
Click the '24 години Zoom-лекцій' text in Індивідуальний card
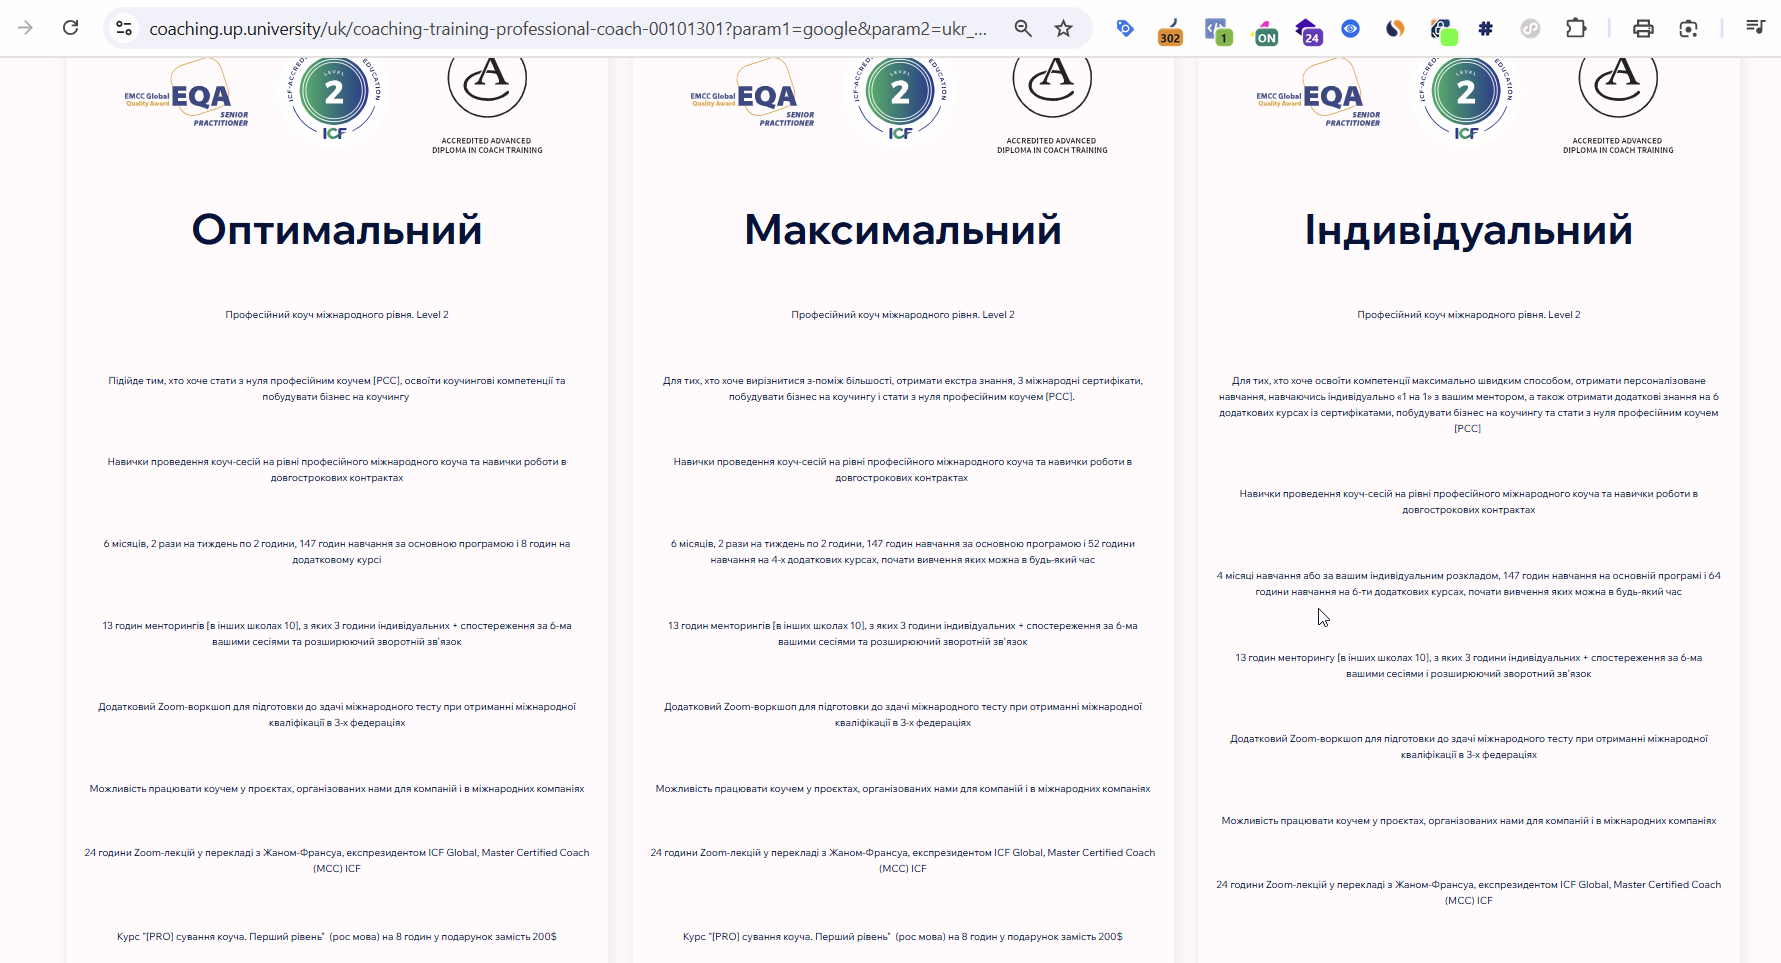pyautogui.click(x=1469, y=893)
